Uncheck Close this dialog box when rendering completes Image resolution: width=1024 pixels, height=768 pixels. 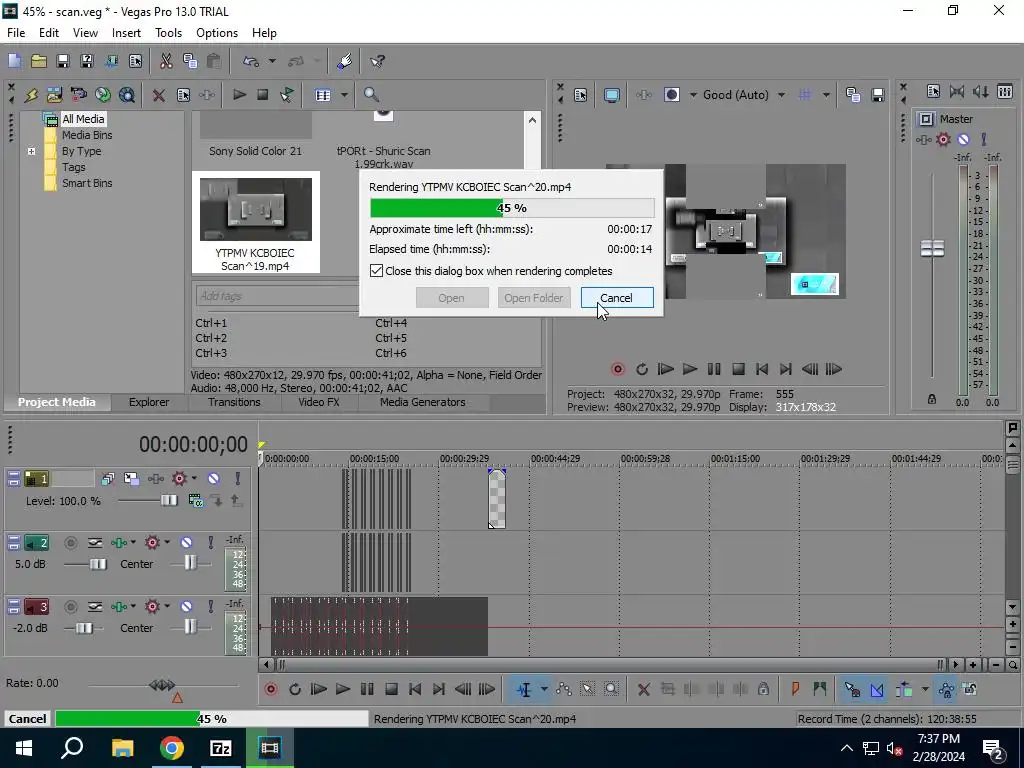(x=377, y=271)
